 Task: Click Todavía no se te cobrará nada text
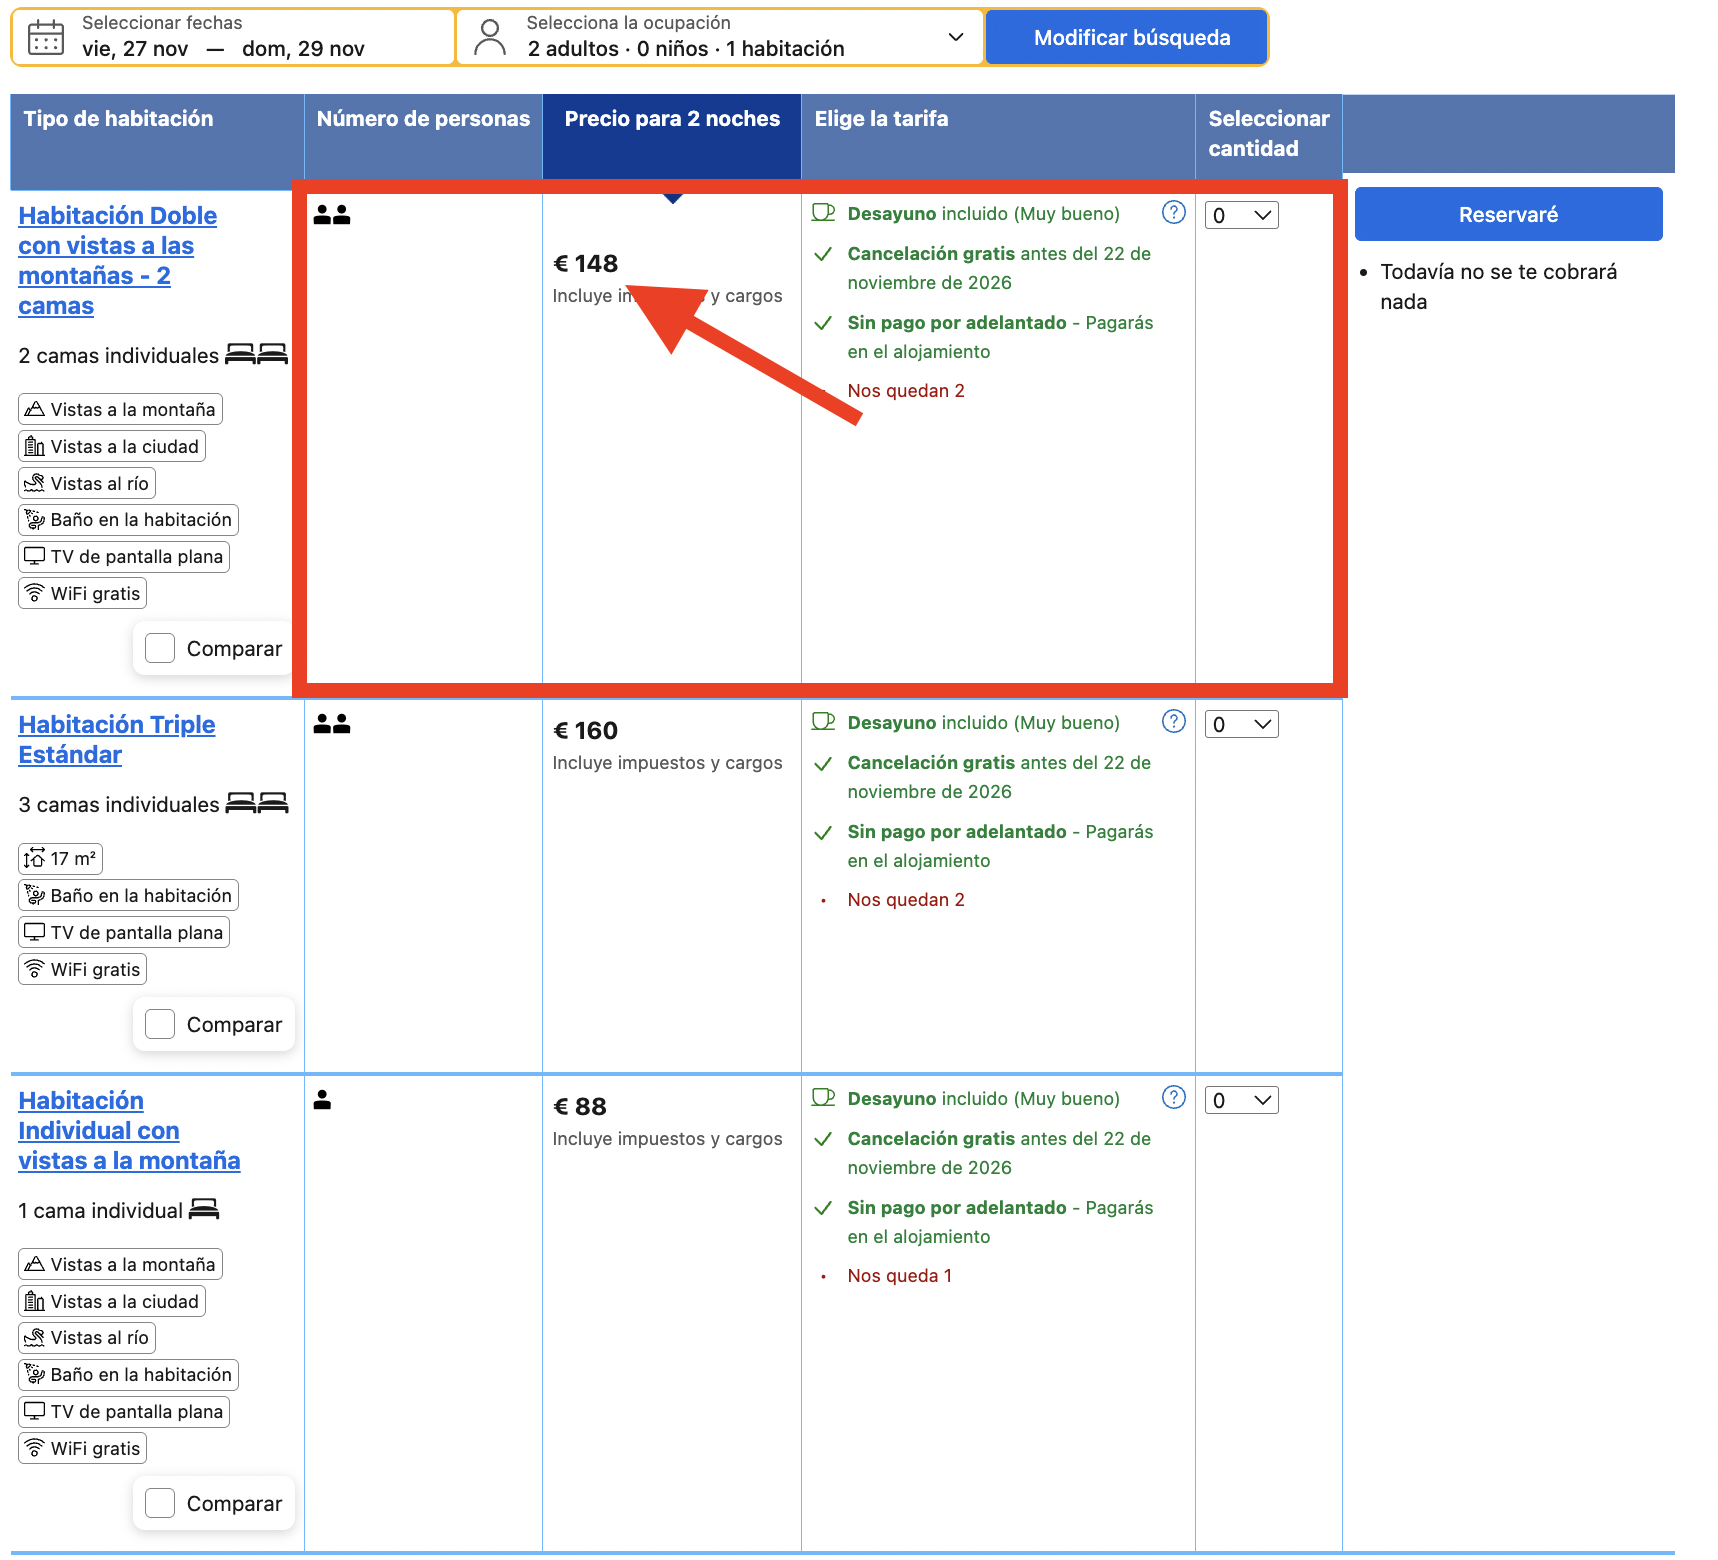(x=1499, y=286)
